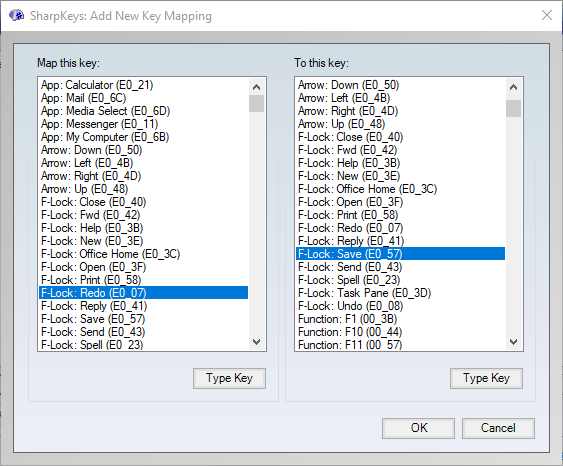Image resolution: width=563 pixels, height=466 pixels.
Task: Confirm the mapping with OK
Action: tap(418, 428)
